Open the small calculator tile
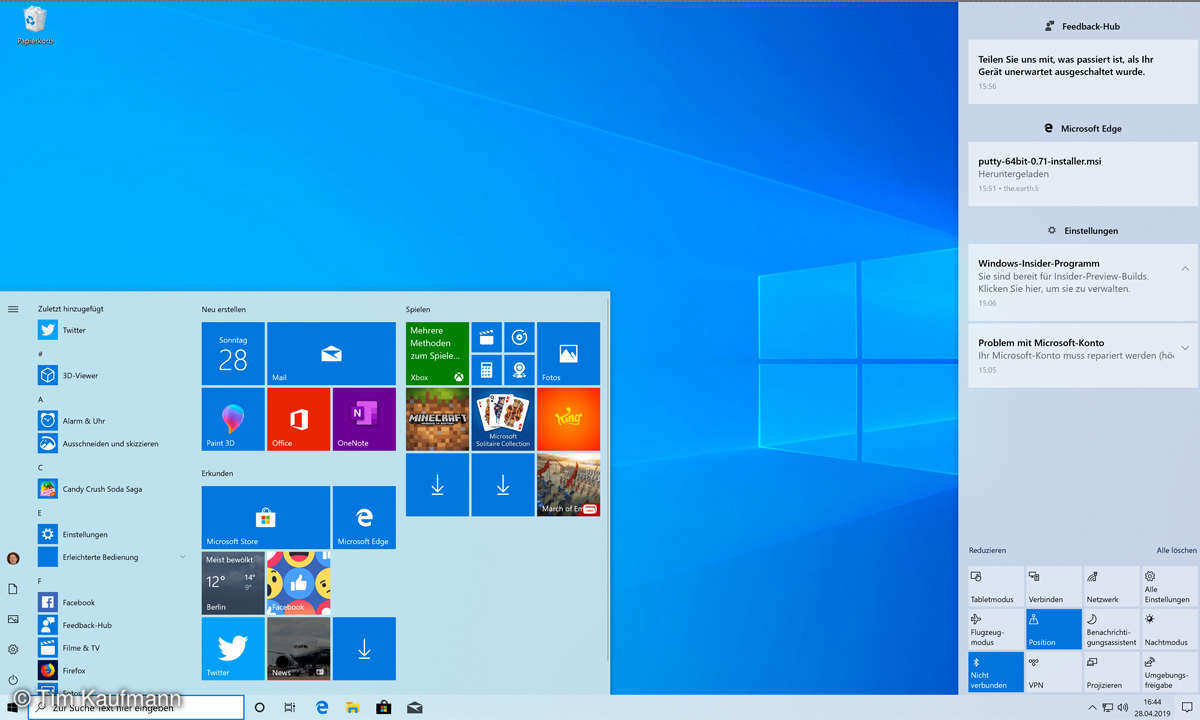 (487, 370)
